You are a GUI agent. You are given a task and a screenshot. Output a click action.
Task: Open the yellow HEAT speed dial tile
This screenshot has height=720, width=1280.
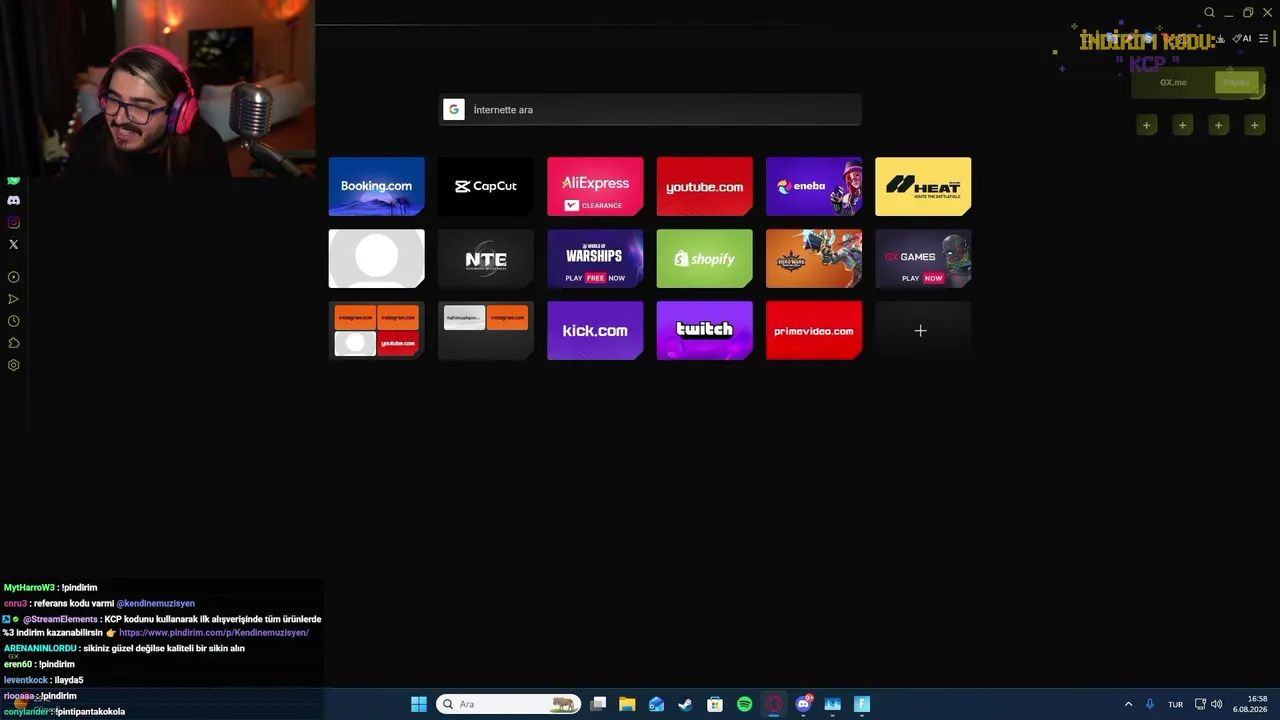pos(923,186)
